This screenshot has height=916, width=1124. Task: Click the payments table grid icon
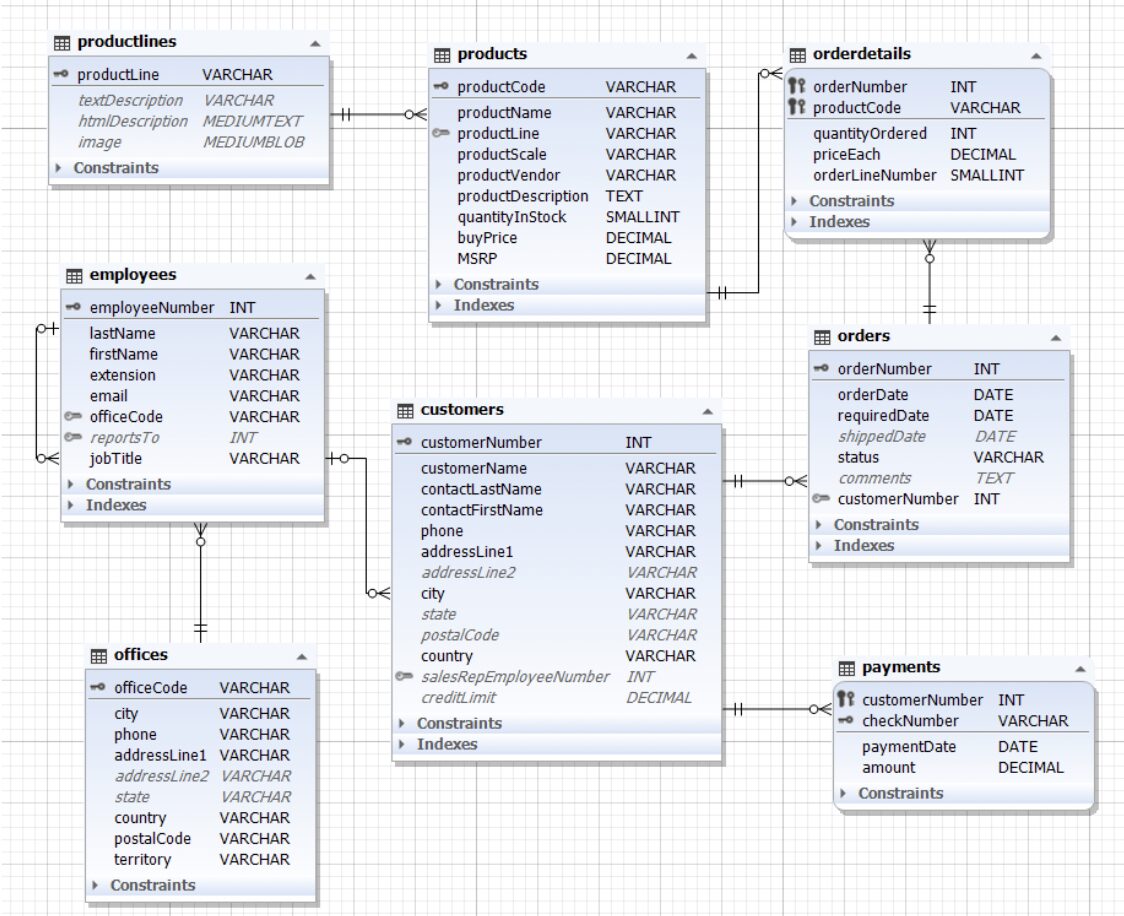tap(846, 668)
